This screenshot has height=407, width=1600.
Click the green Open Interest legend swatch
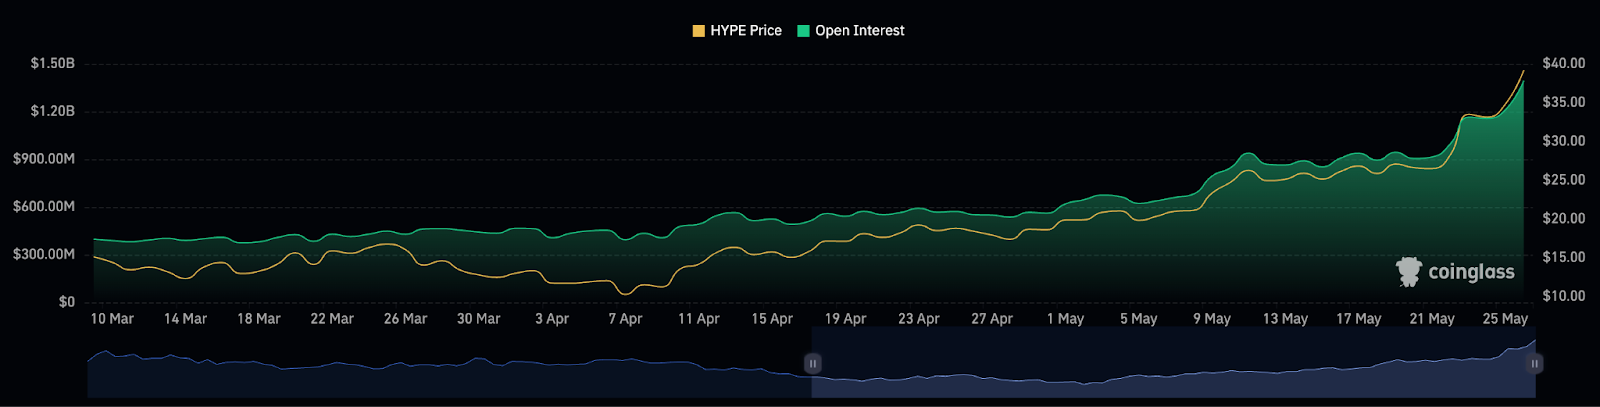803,31
